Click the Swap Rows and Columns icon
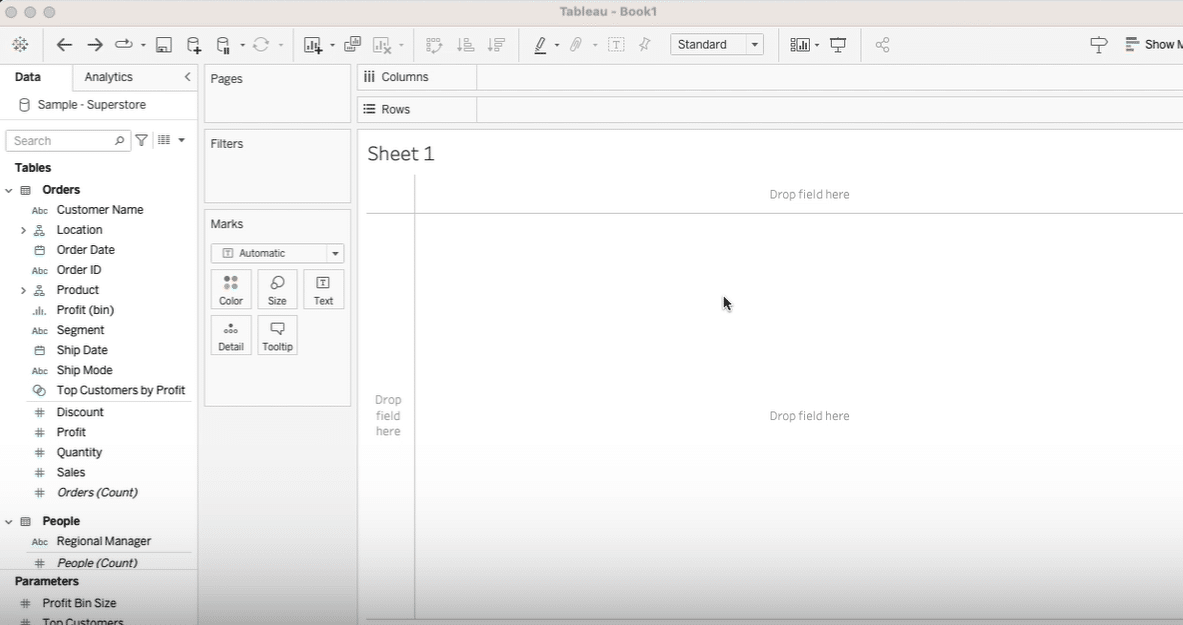1183x625 pixels. coord(434,45)
